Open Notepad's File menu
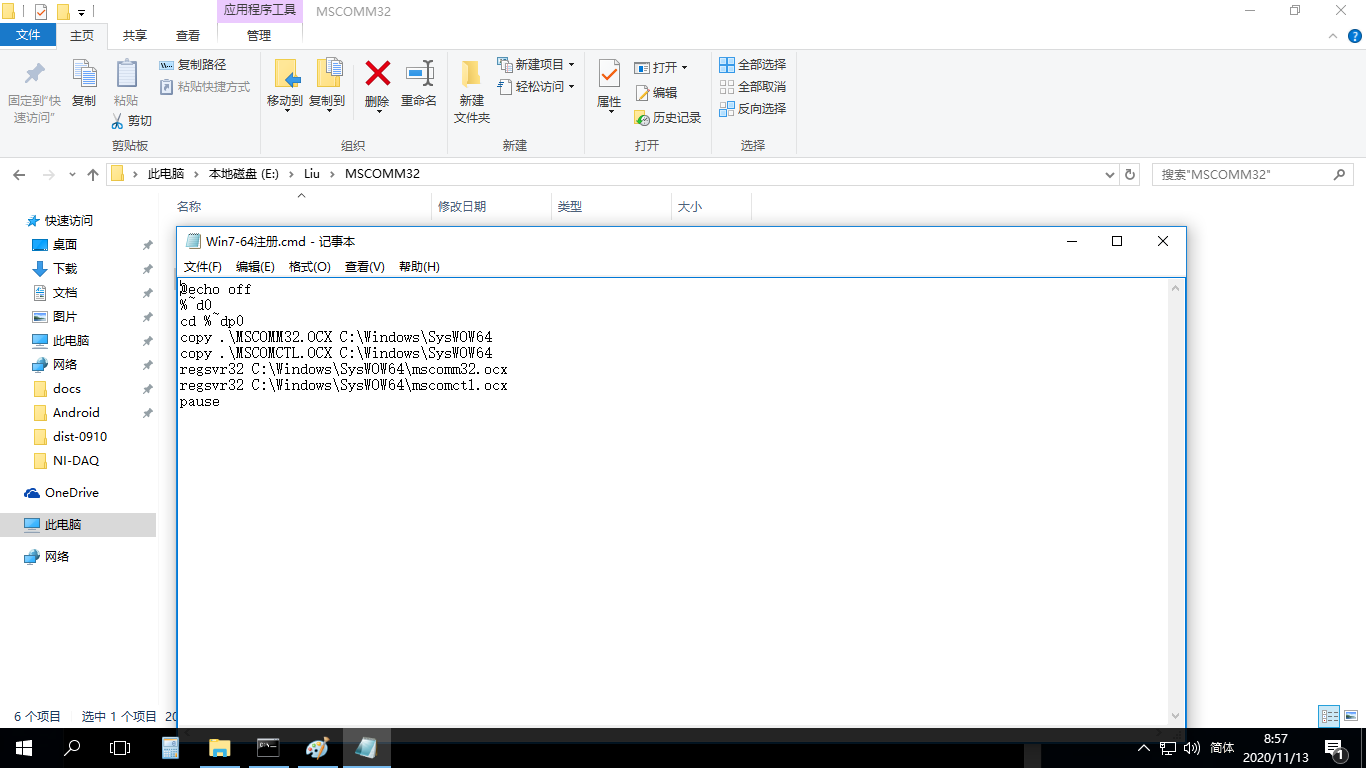 click(x=203, y=267)
